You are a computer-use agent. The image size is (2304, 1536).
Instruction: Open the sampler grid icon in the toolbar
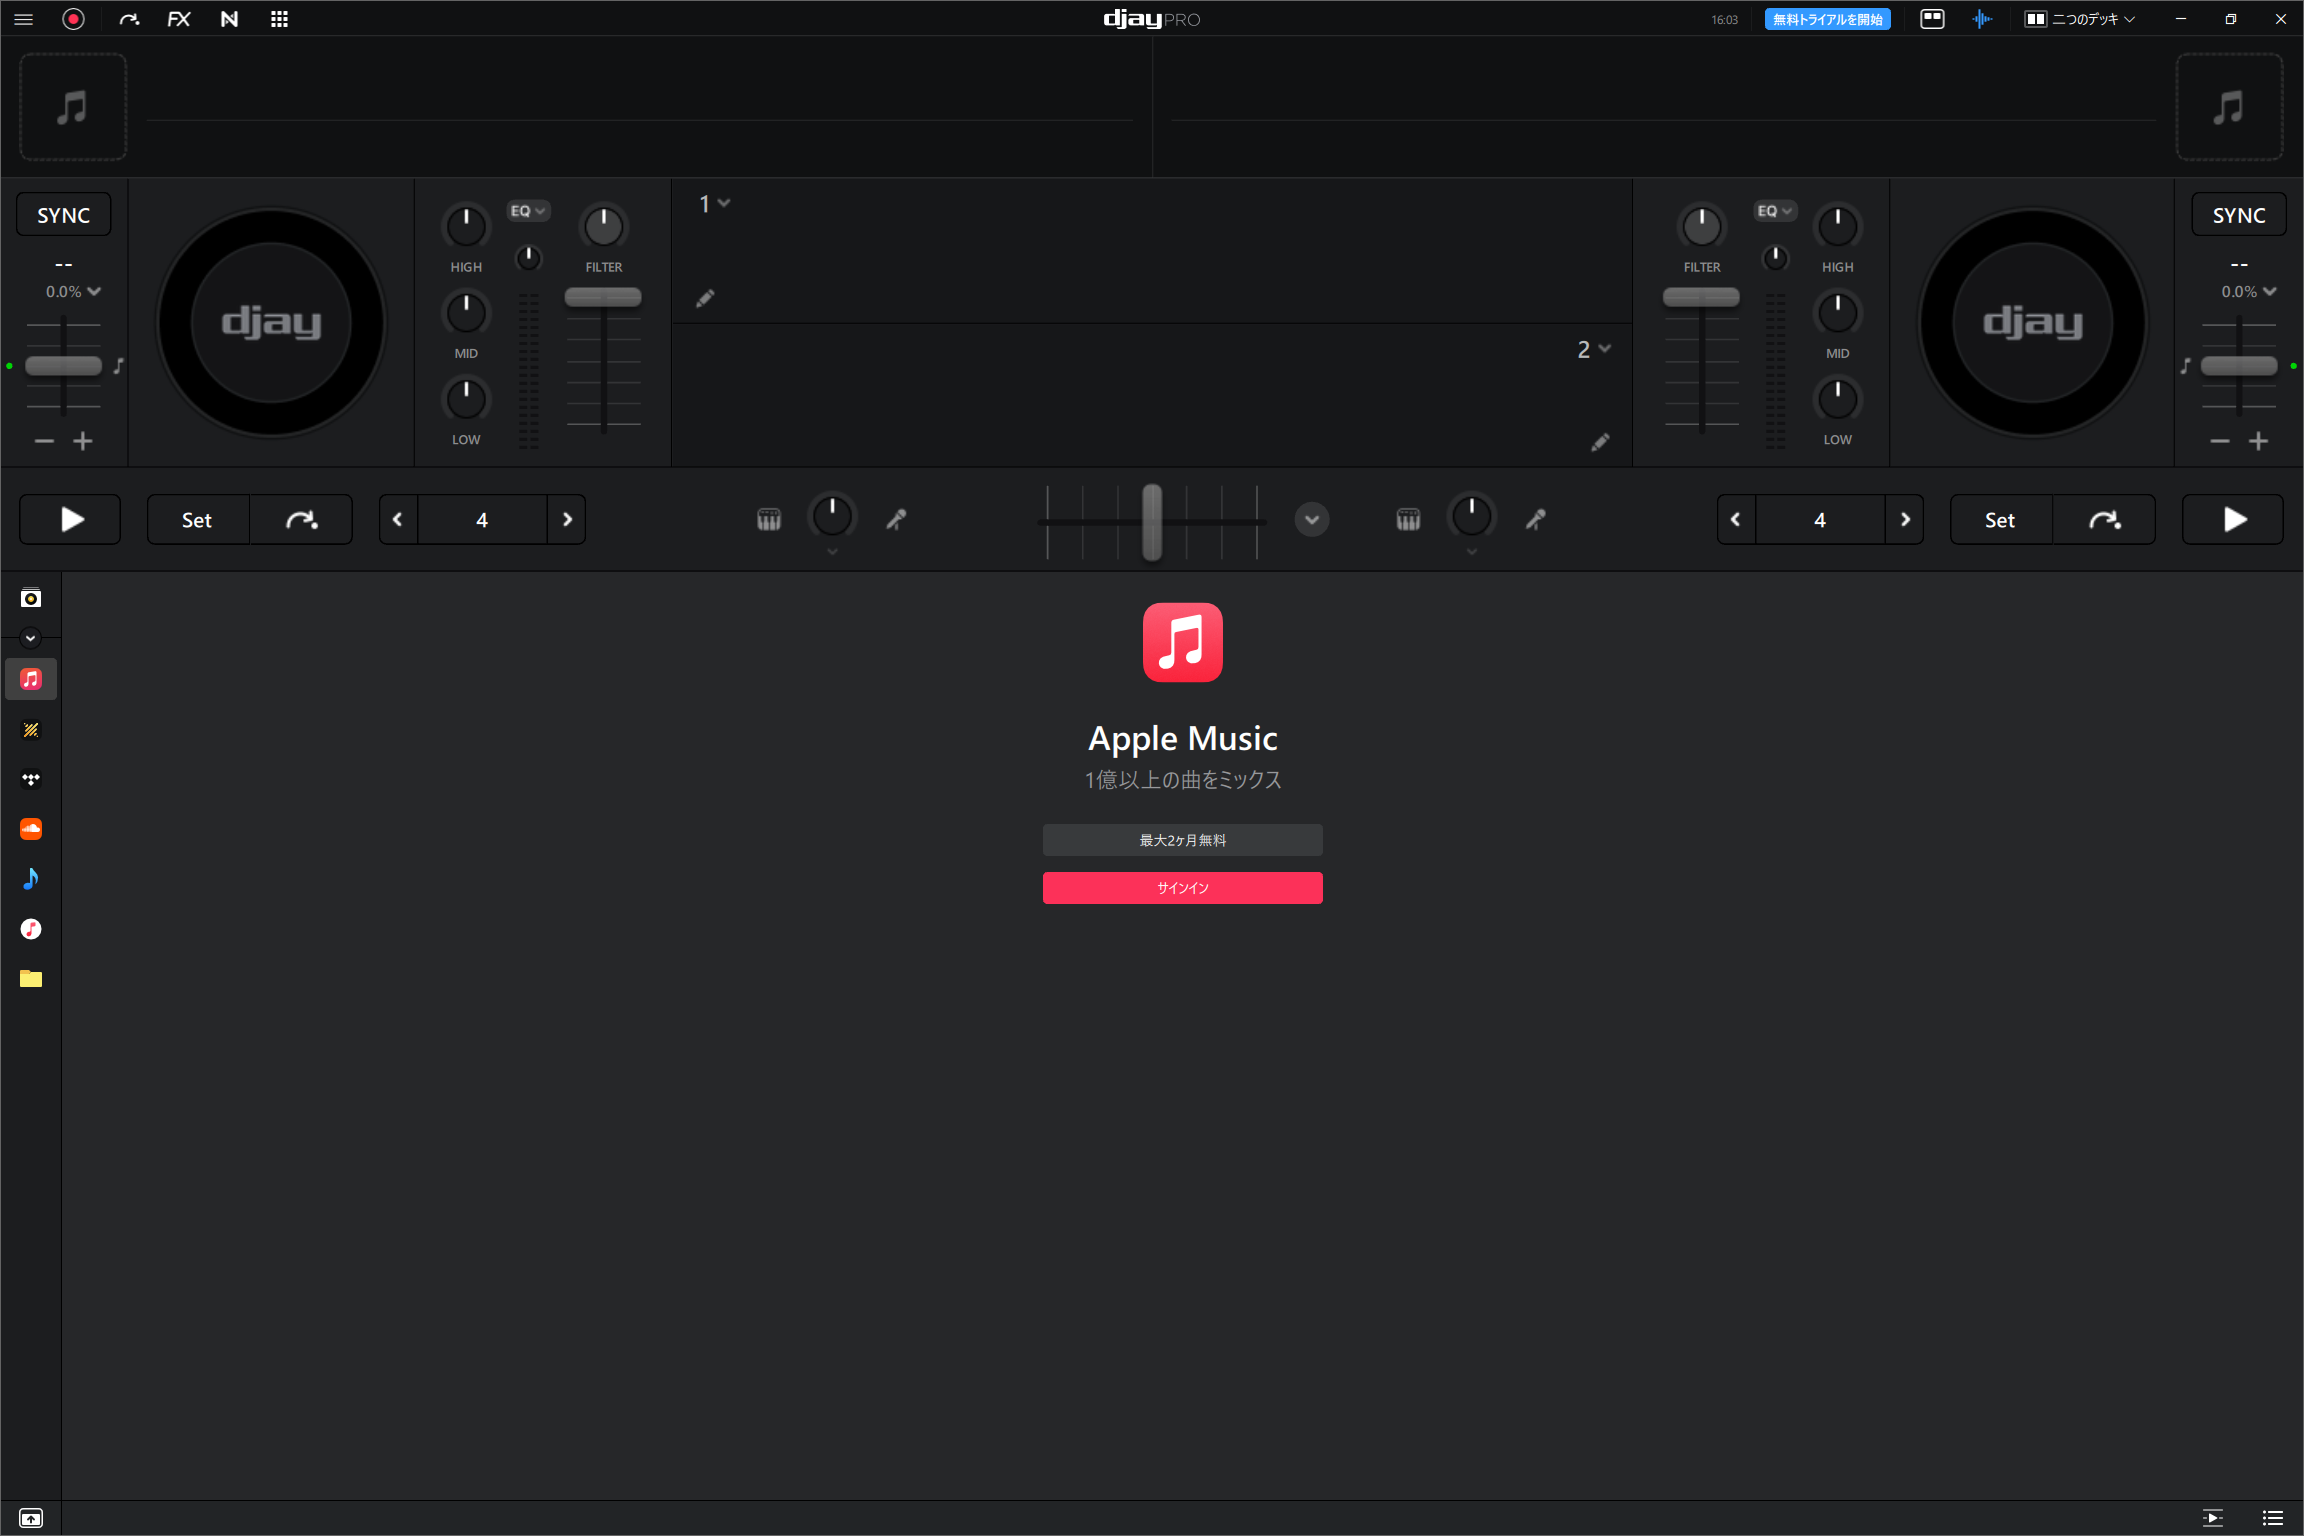[279, 18]
